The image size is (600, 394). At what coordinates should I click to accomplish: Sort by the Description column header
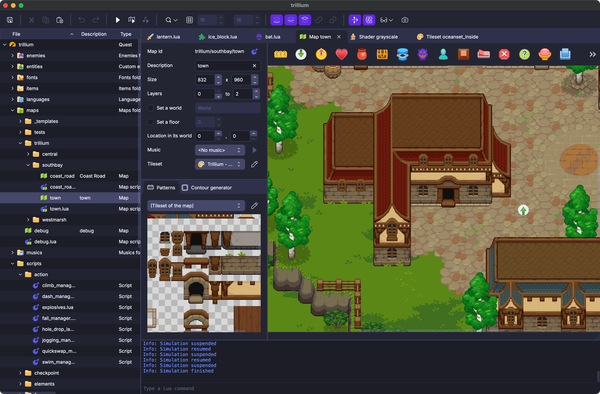(x=94, y=34)
